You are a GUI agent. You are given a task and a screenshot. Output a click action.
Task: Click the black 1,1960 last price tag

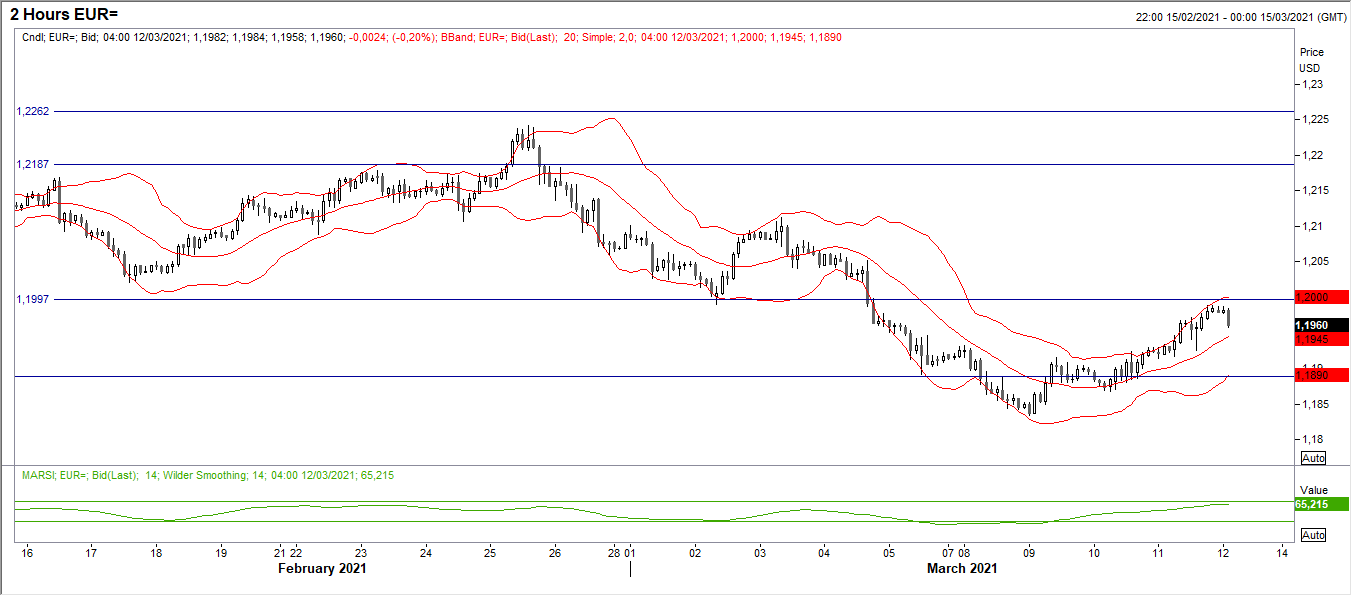(x=1321, y=325)
